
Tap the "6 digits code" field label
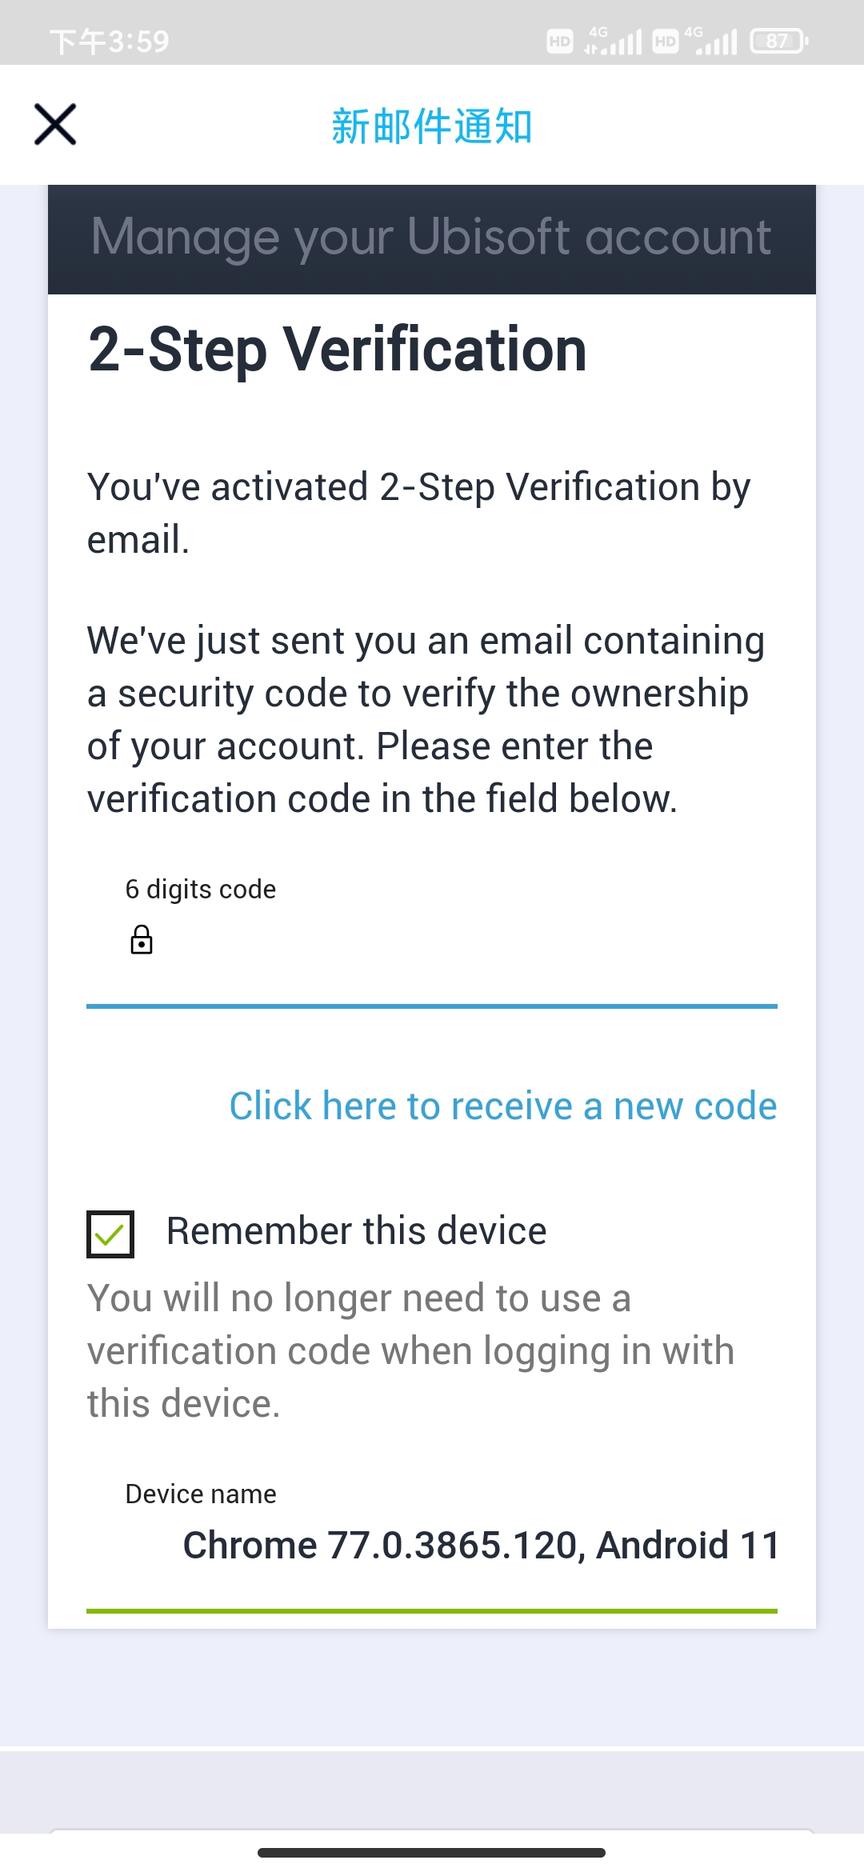point(200,889)
